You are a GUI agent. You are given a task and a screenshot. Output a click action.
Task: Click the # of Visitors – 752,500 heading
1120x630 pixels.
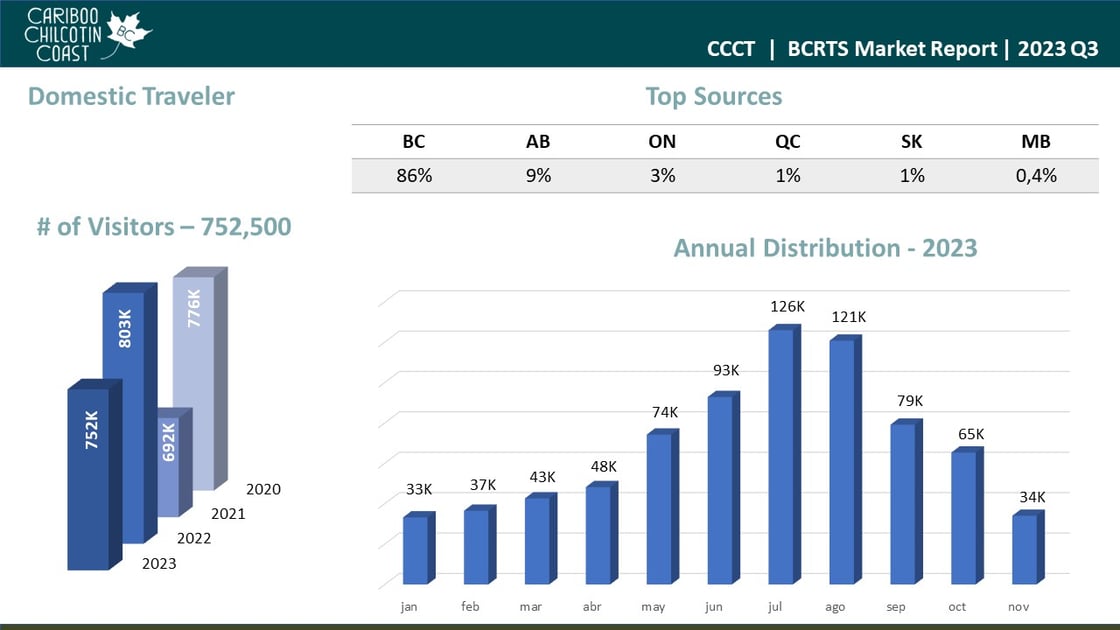[164, 227]
